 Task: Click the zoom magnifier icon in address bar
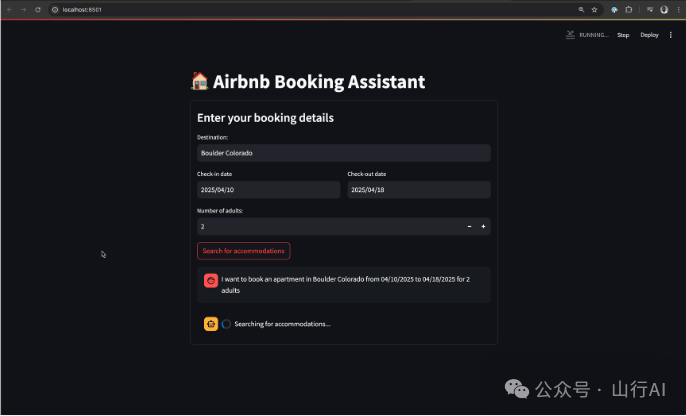click(581, 9)
